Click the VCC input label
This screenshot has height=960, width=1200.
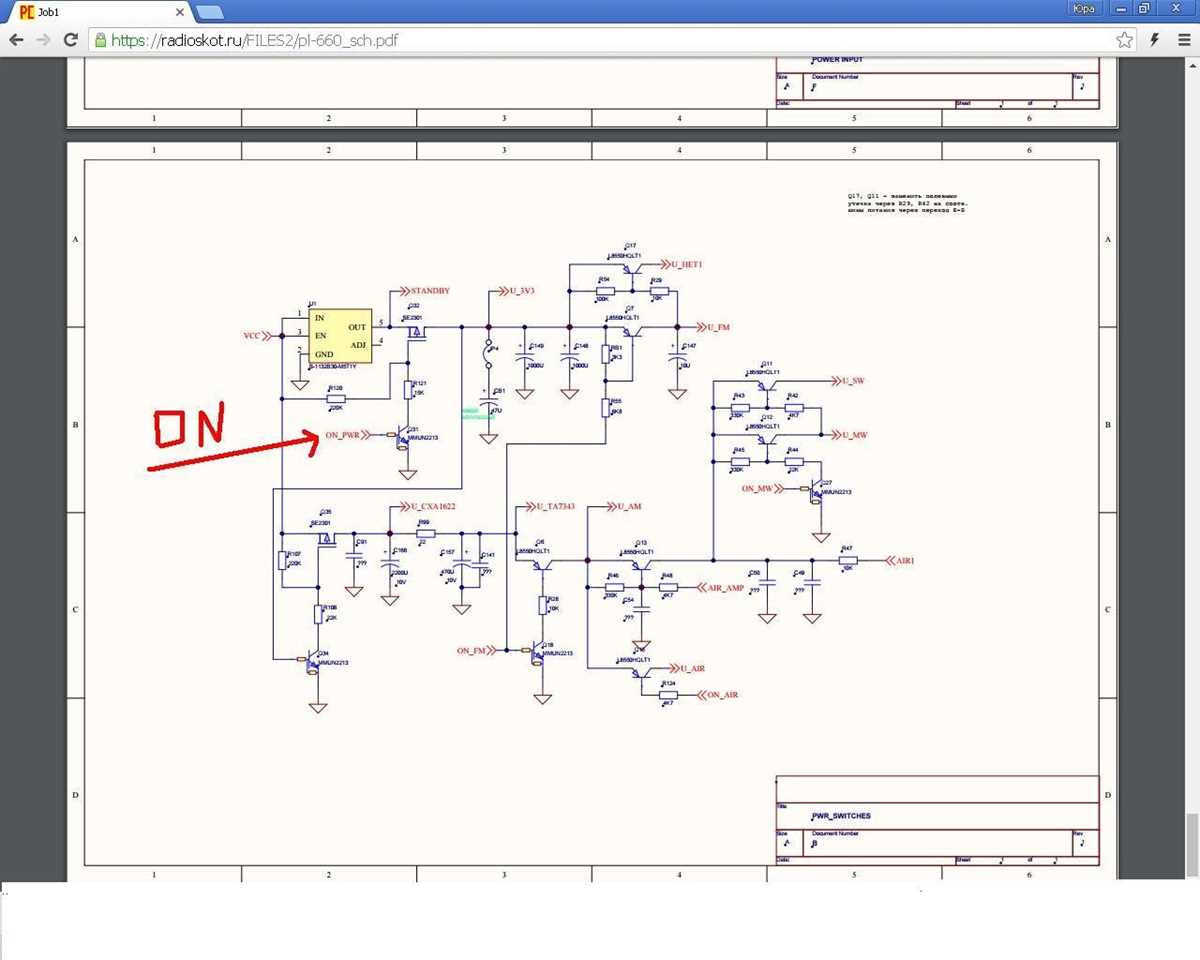252,336
